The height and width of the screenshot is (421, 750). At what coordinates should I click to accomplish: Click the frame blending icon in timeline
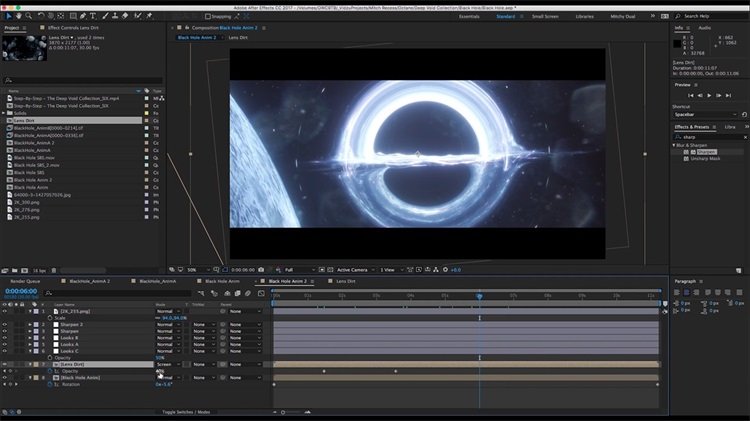point(237,293)
